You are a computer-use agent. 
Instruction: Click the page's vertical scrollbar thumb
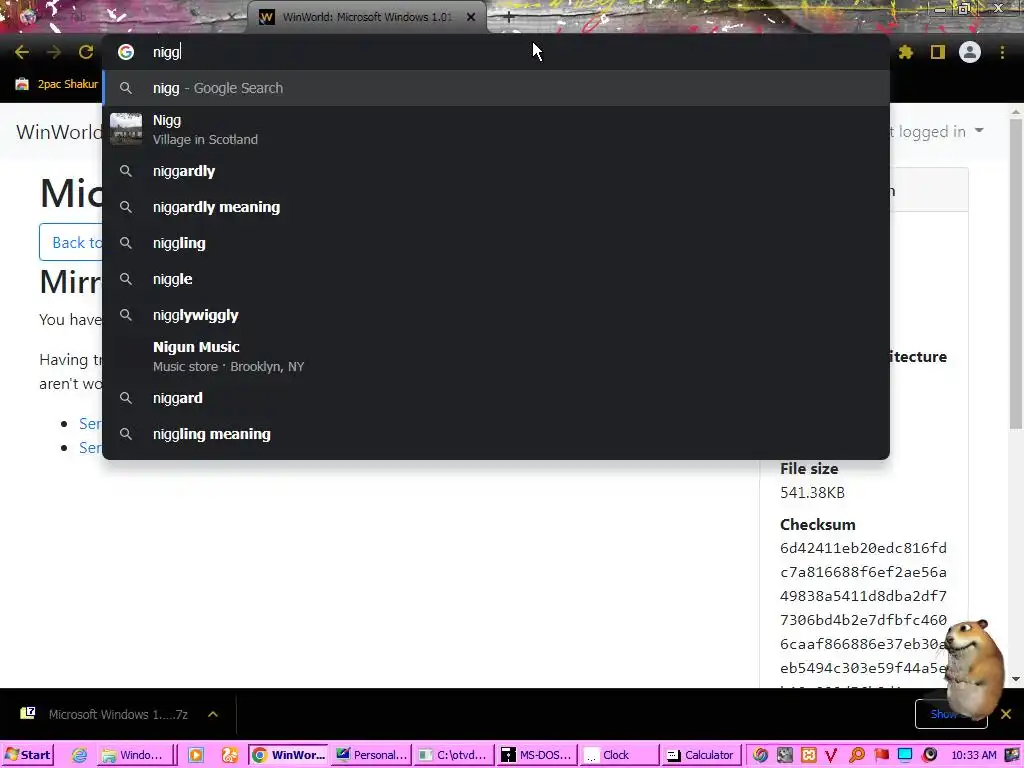coord(1016,274)
